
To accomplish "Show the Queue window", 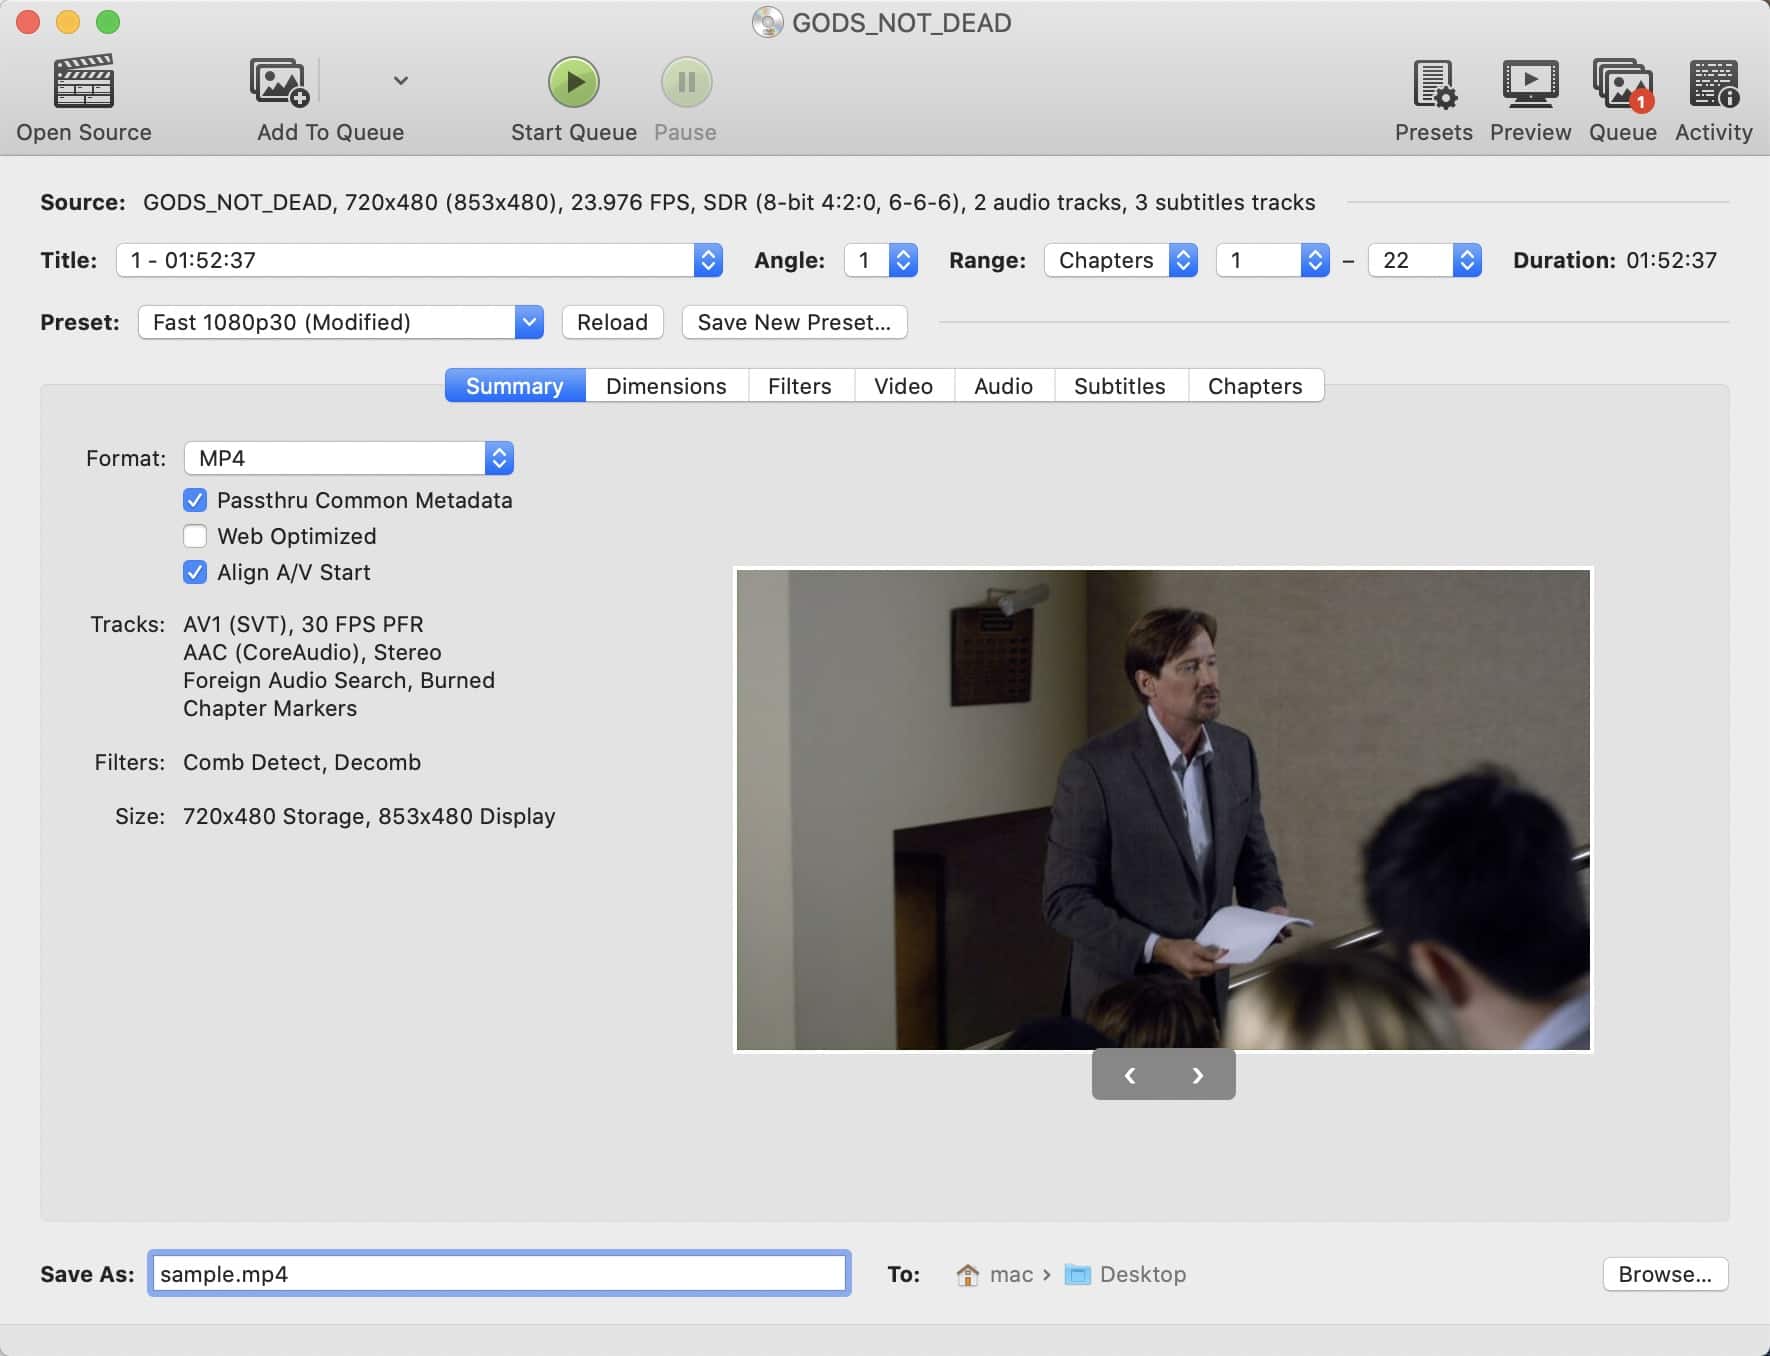I will (x=1622, y=84).
